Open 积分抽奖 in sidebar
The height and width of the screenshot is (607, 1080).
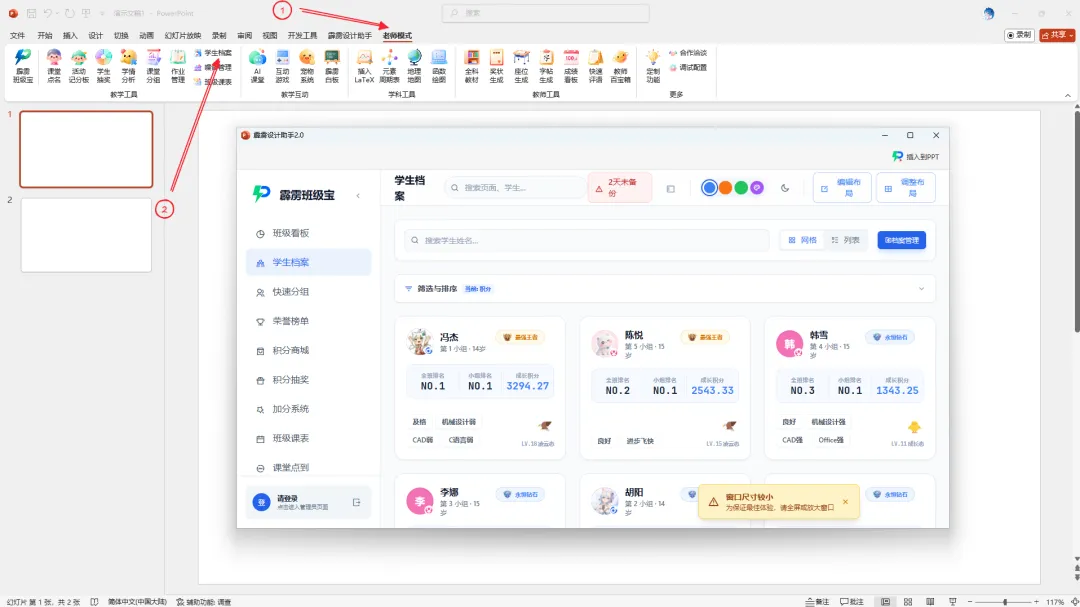309,380
